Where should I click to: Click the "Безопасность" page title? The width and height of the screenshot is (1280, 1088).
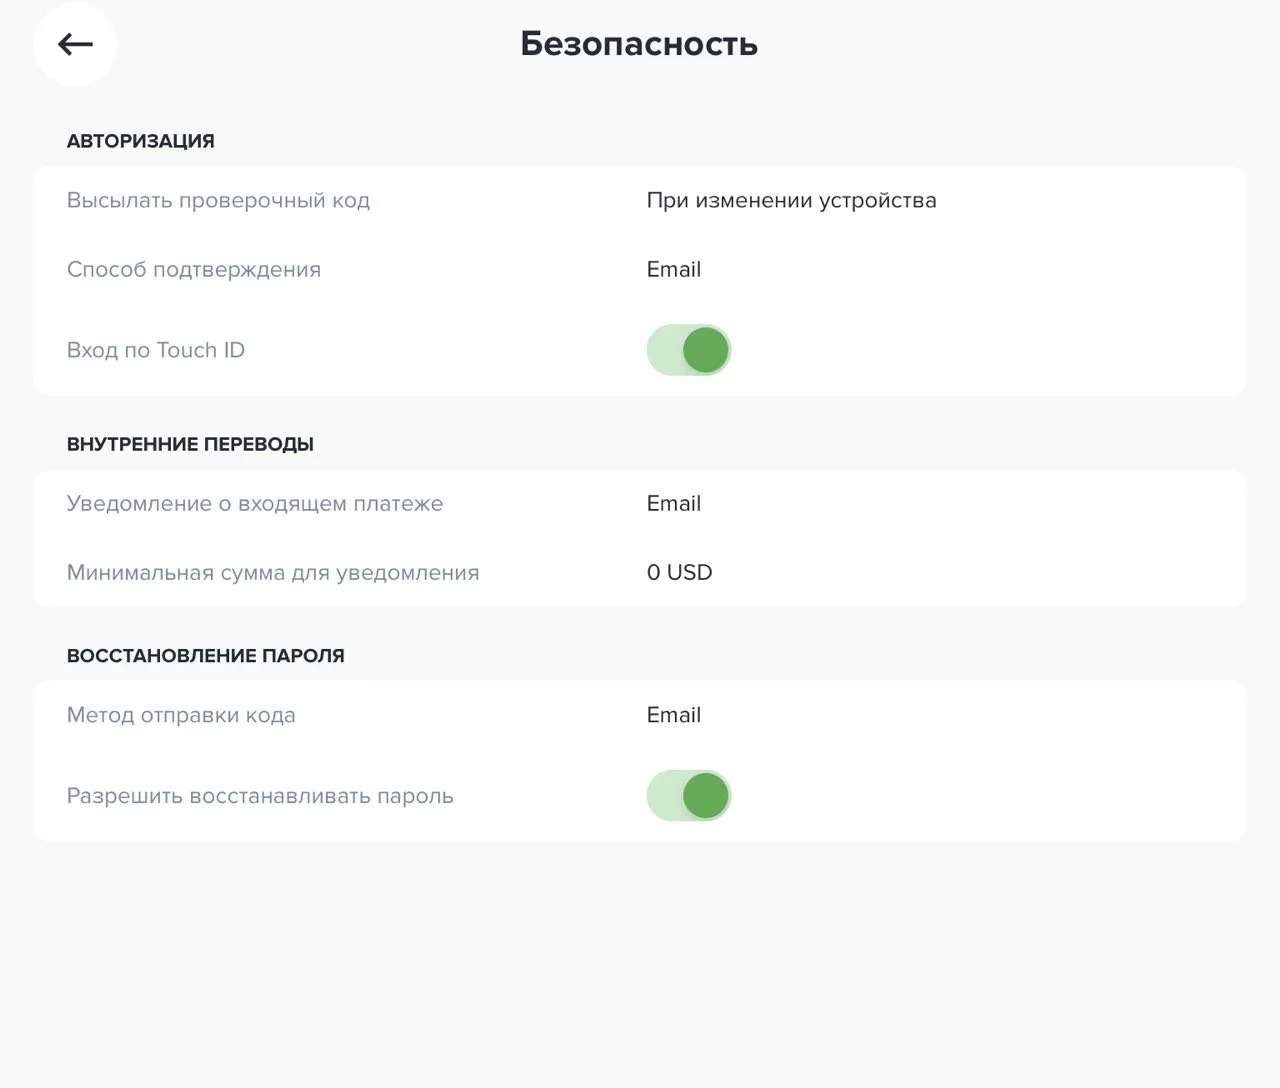tap(639, 44)
